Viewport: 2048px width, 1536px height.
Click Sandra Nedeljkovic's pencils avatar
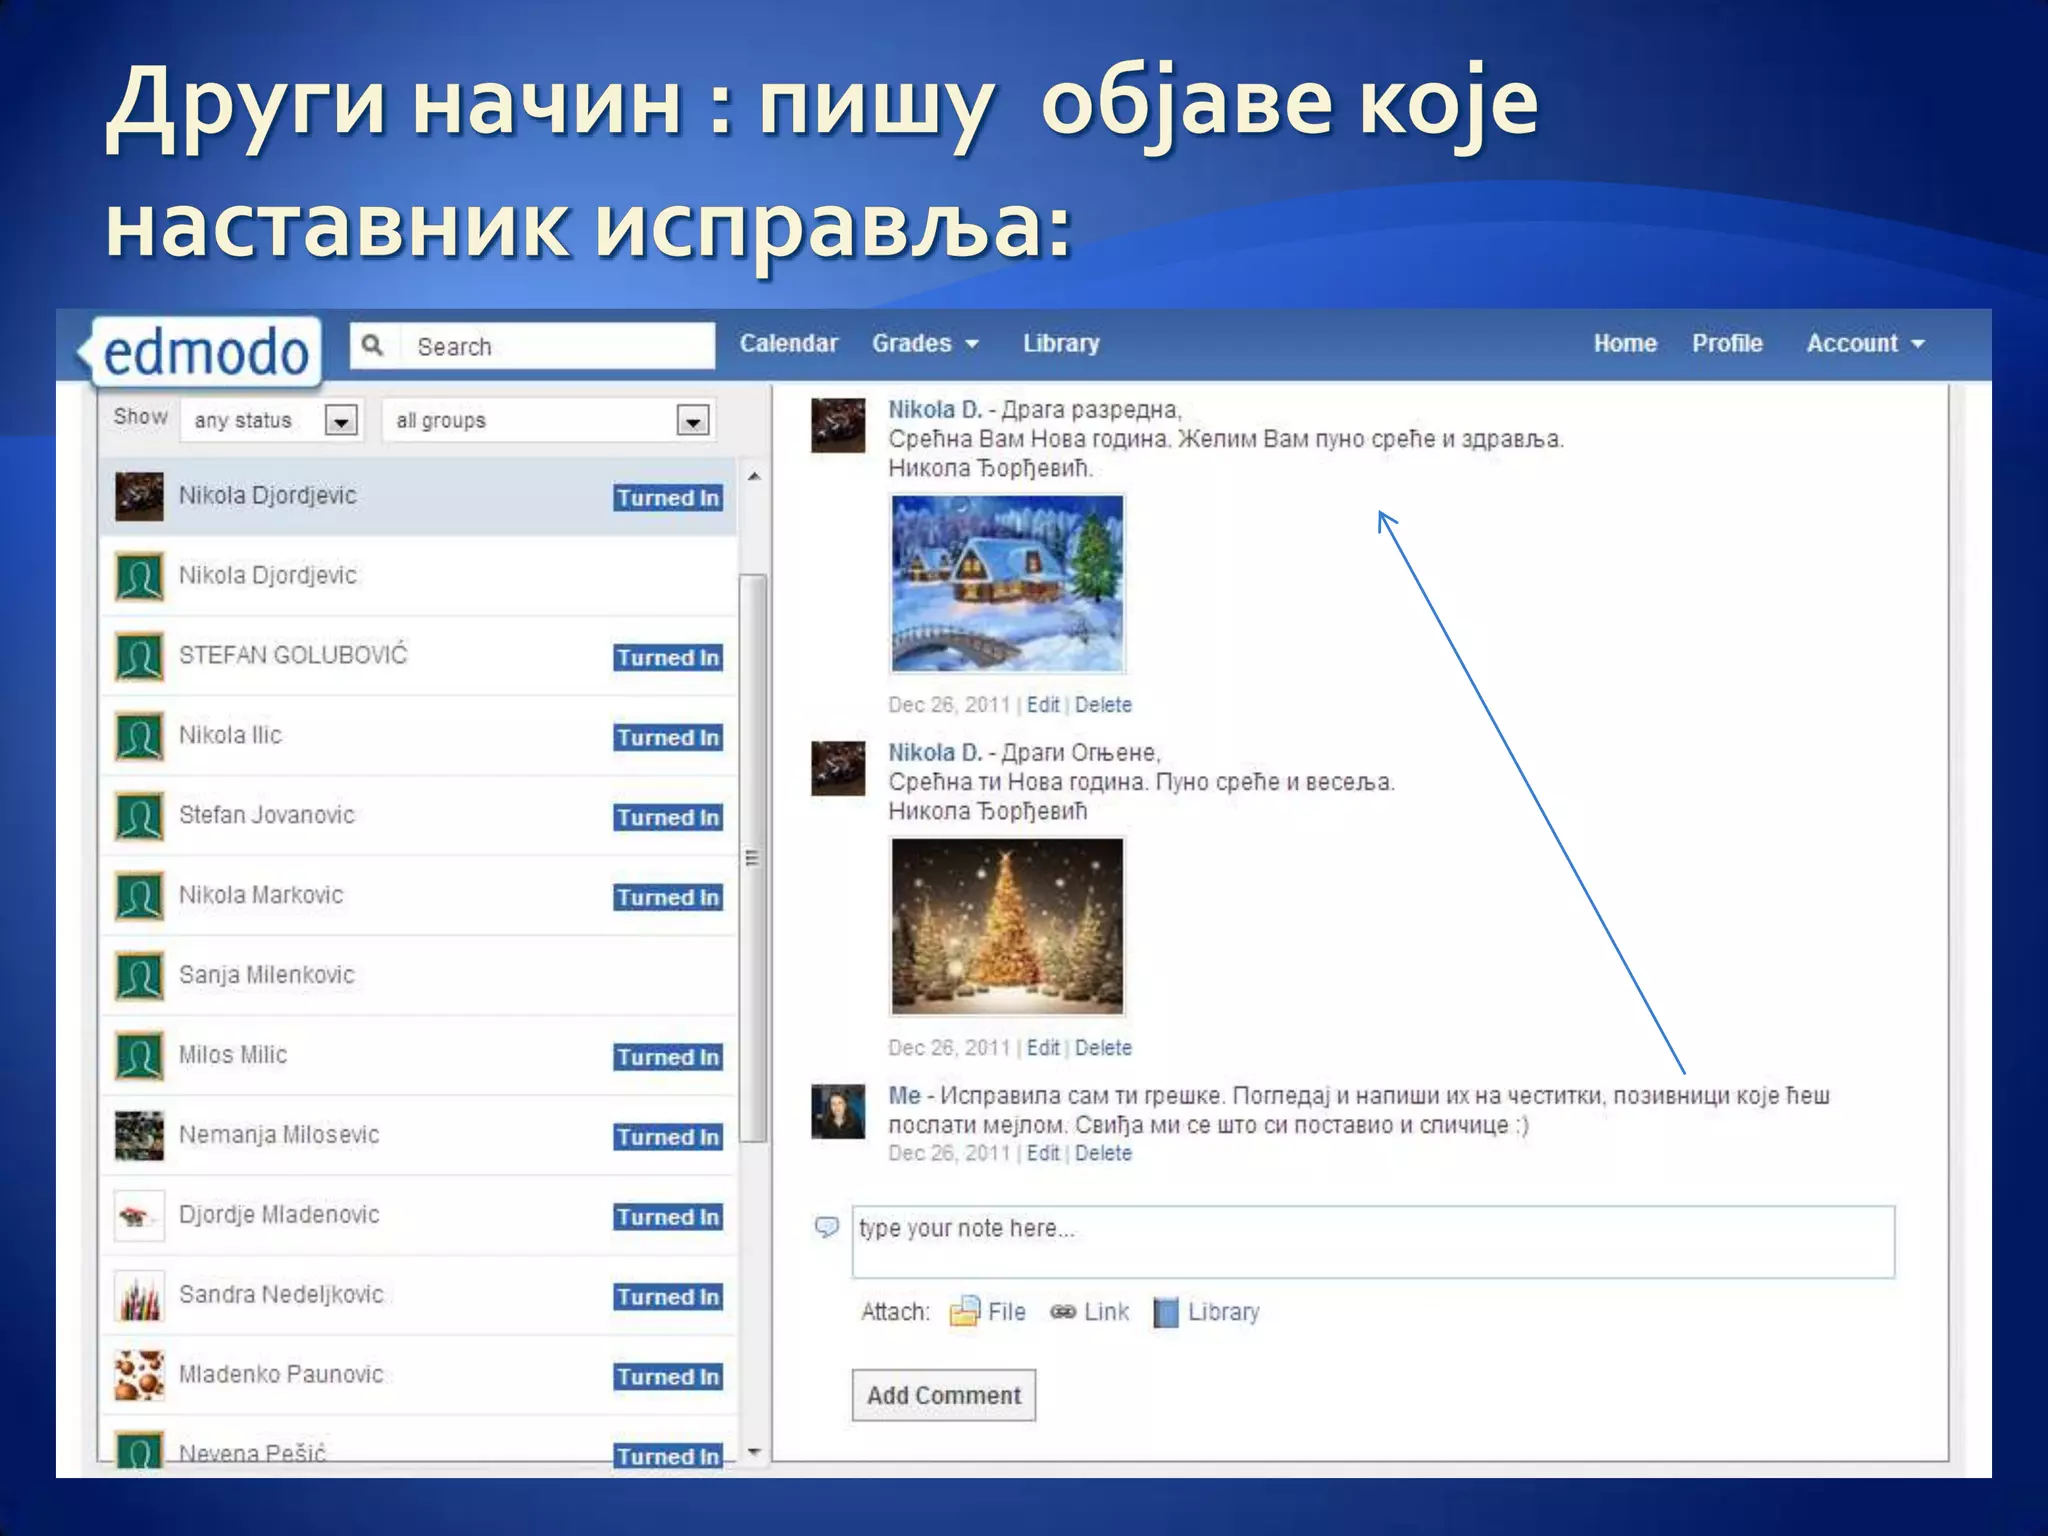(139, 1295)
